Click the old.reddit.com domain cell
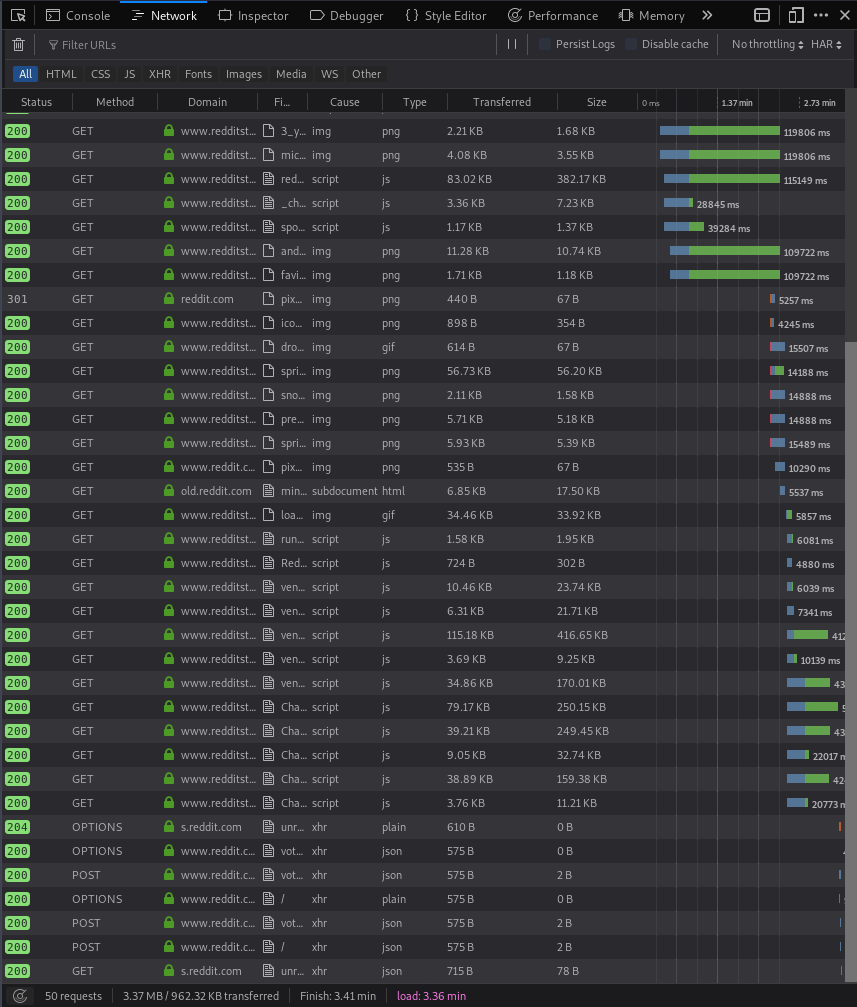This screenshot has height=1007, width=857. [216, 491]
